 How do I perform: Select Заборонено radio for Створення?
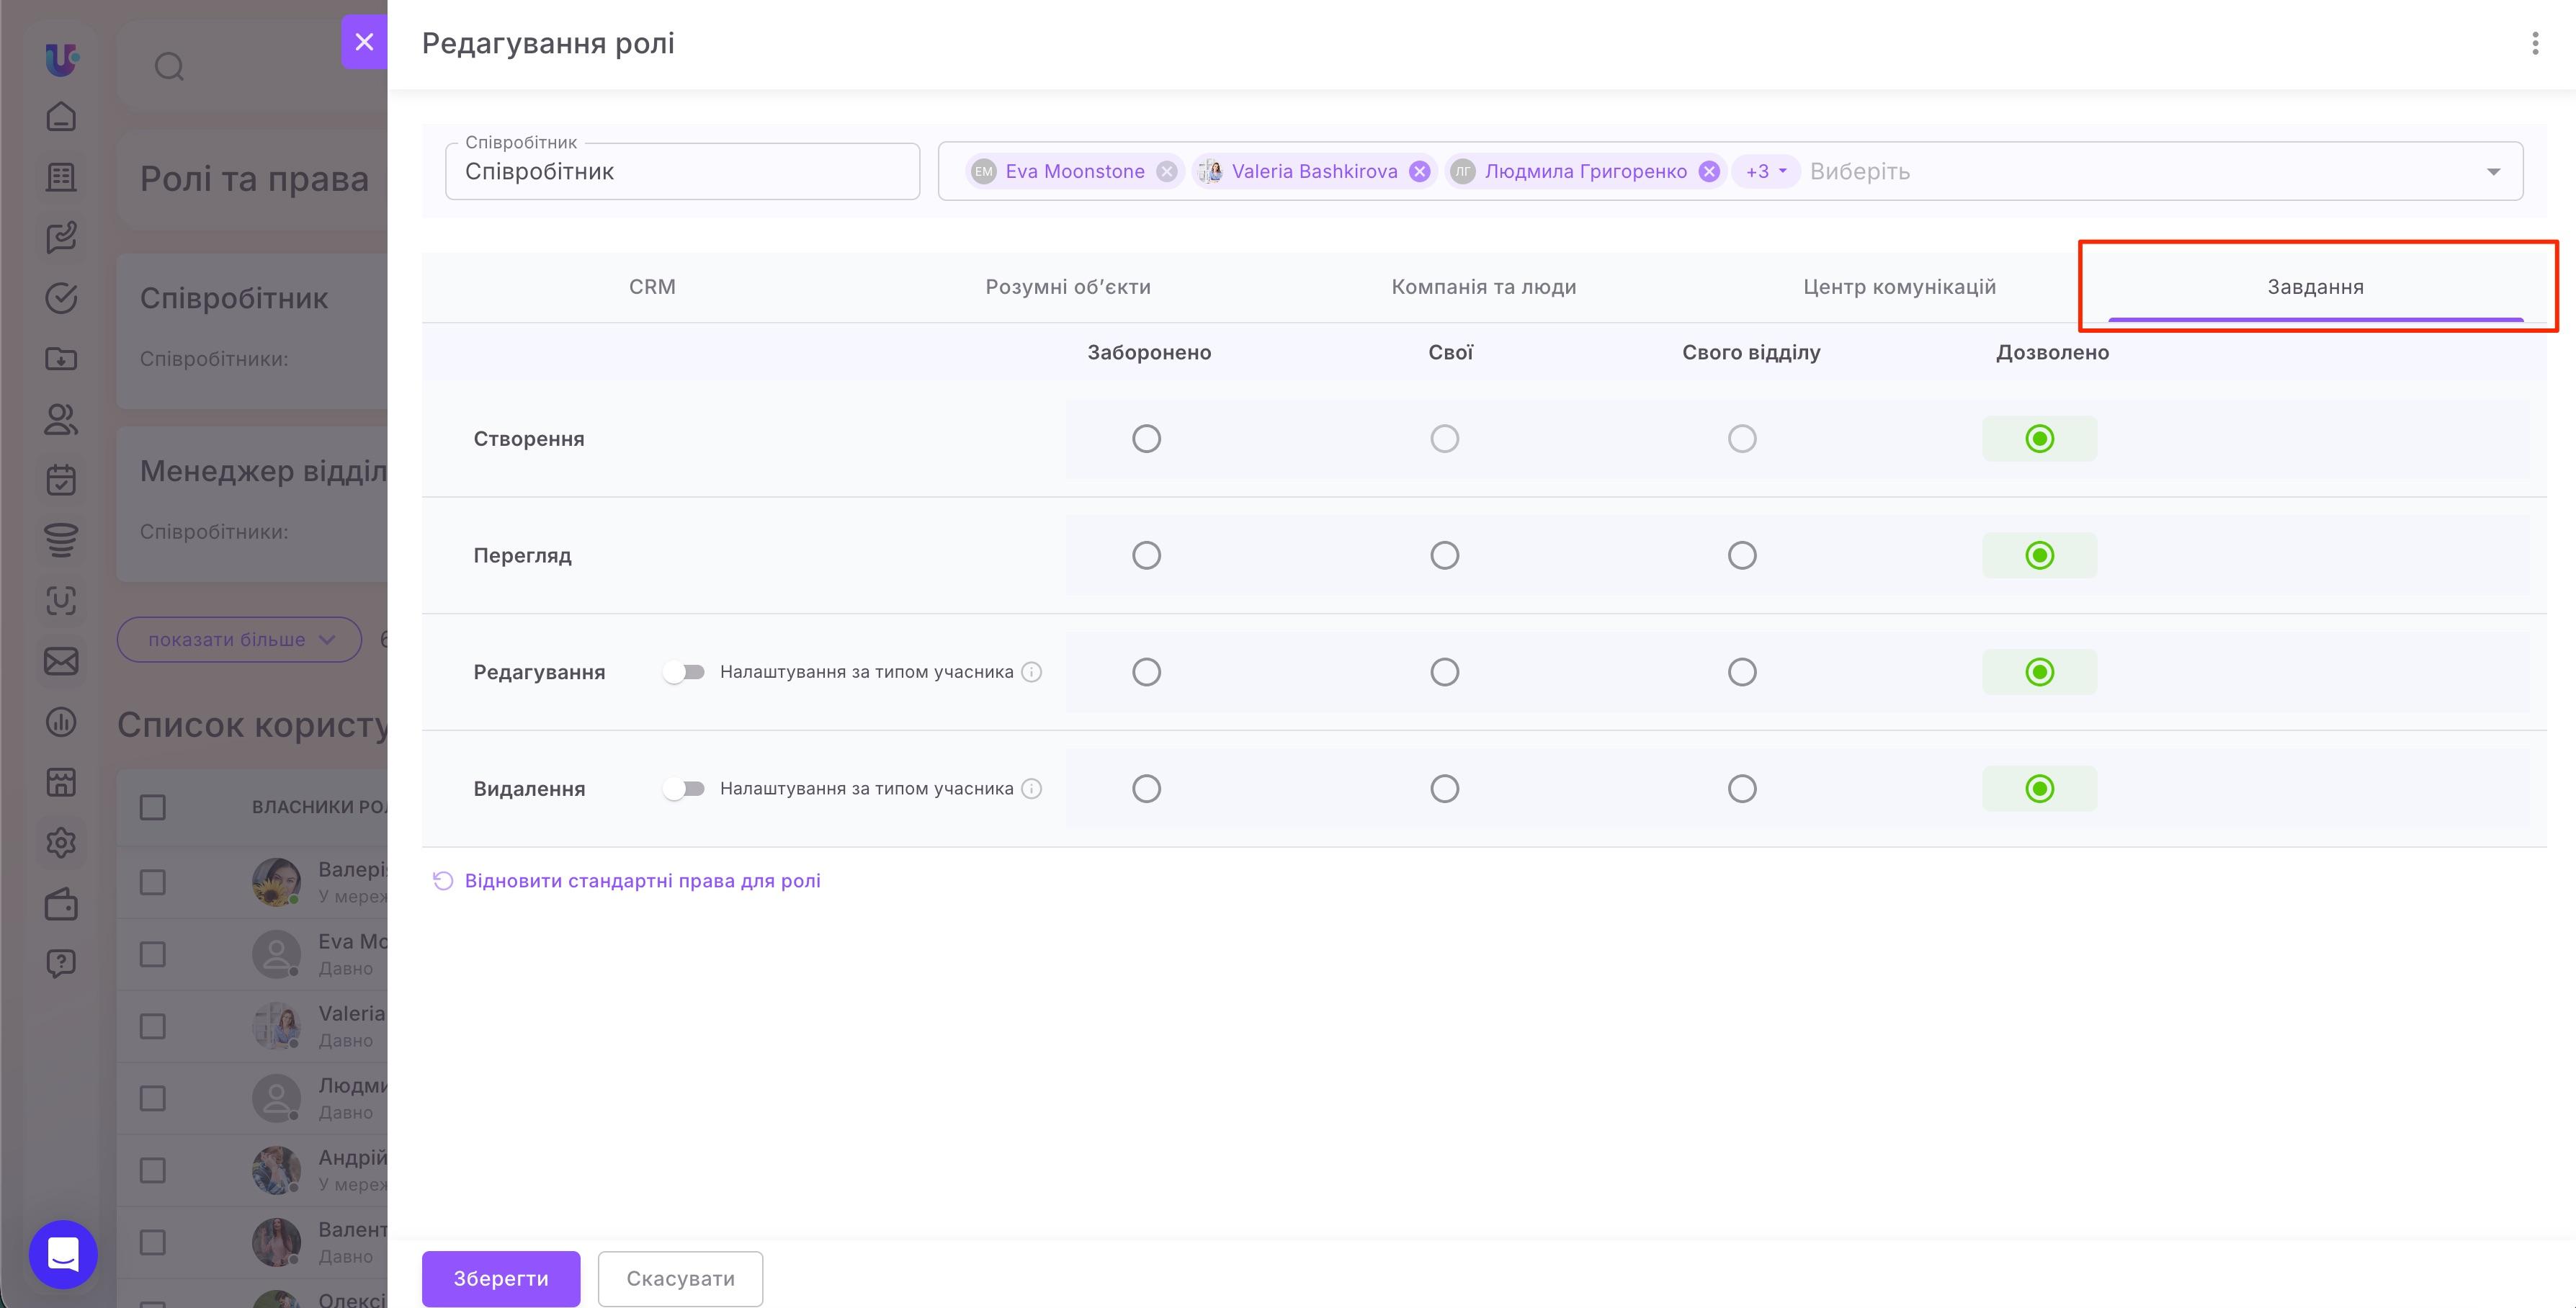(x=1146, y=439)
